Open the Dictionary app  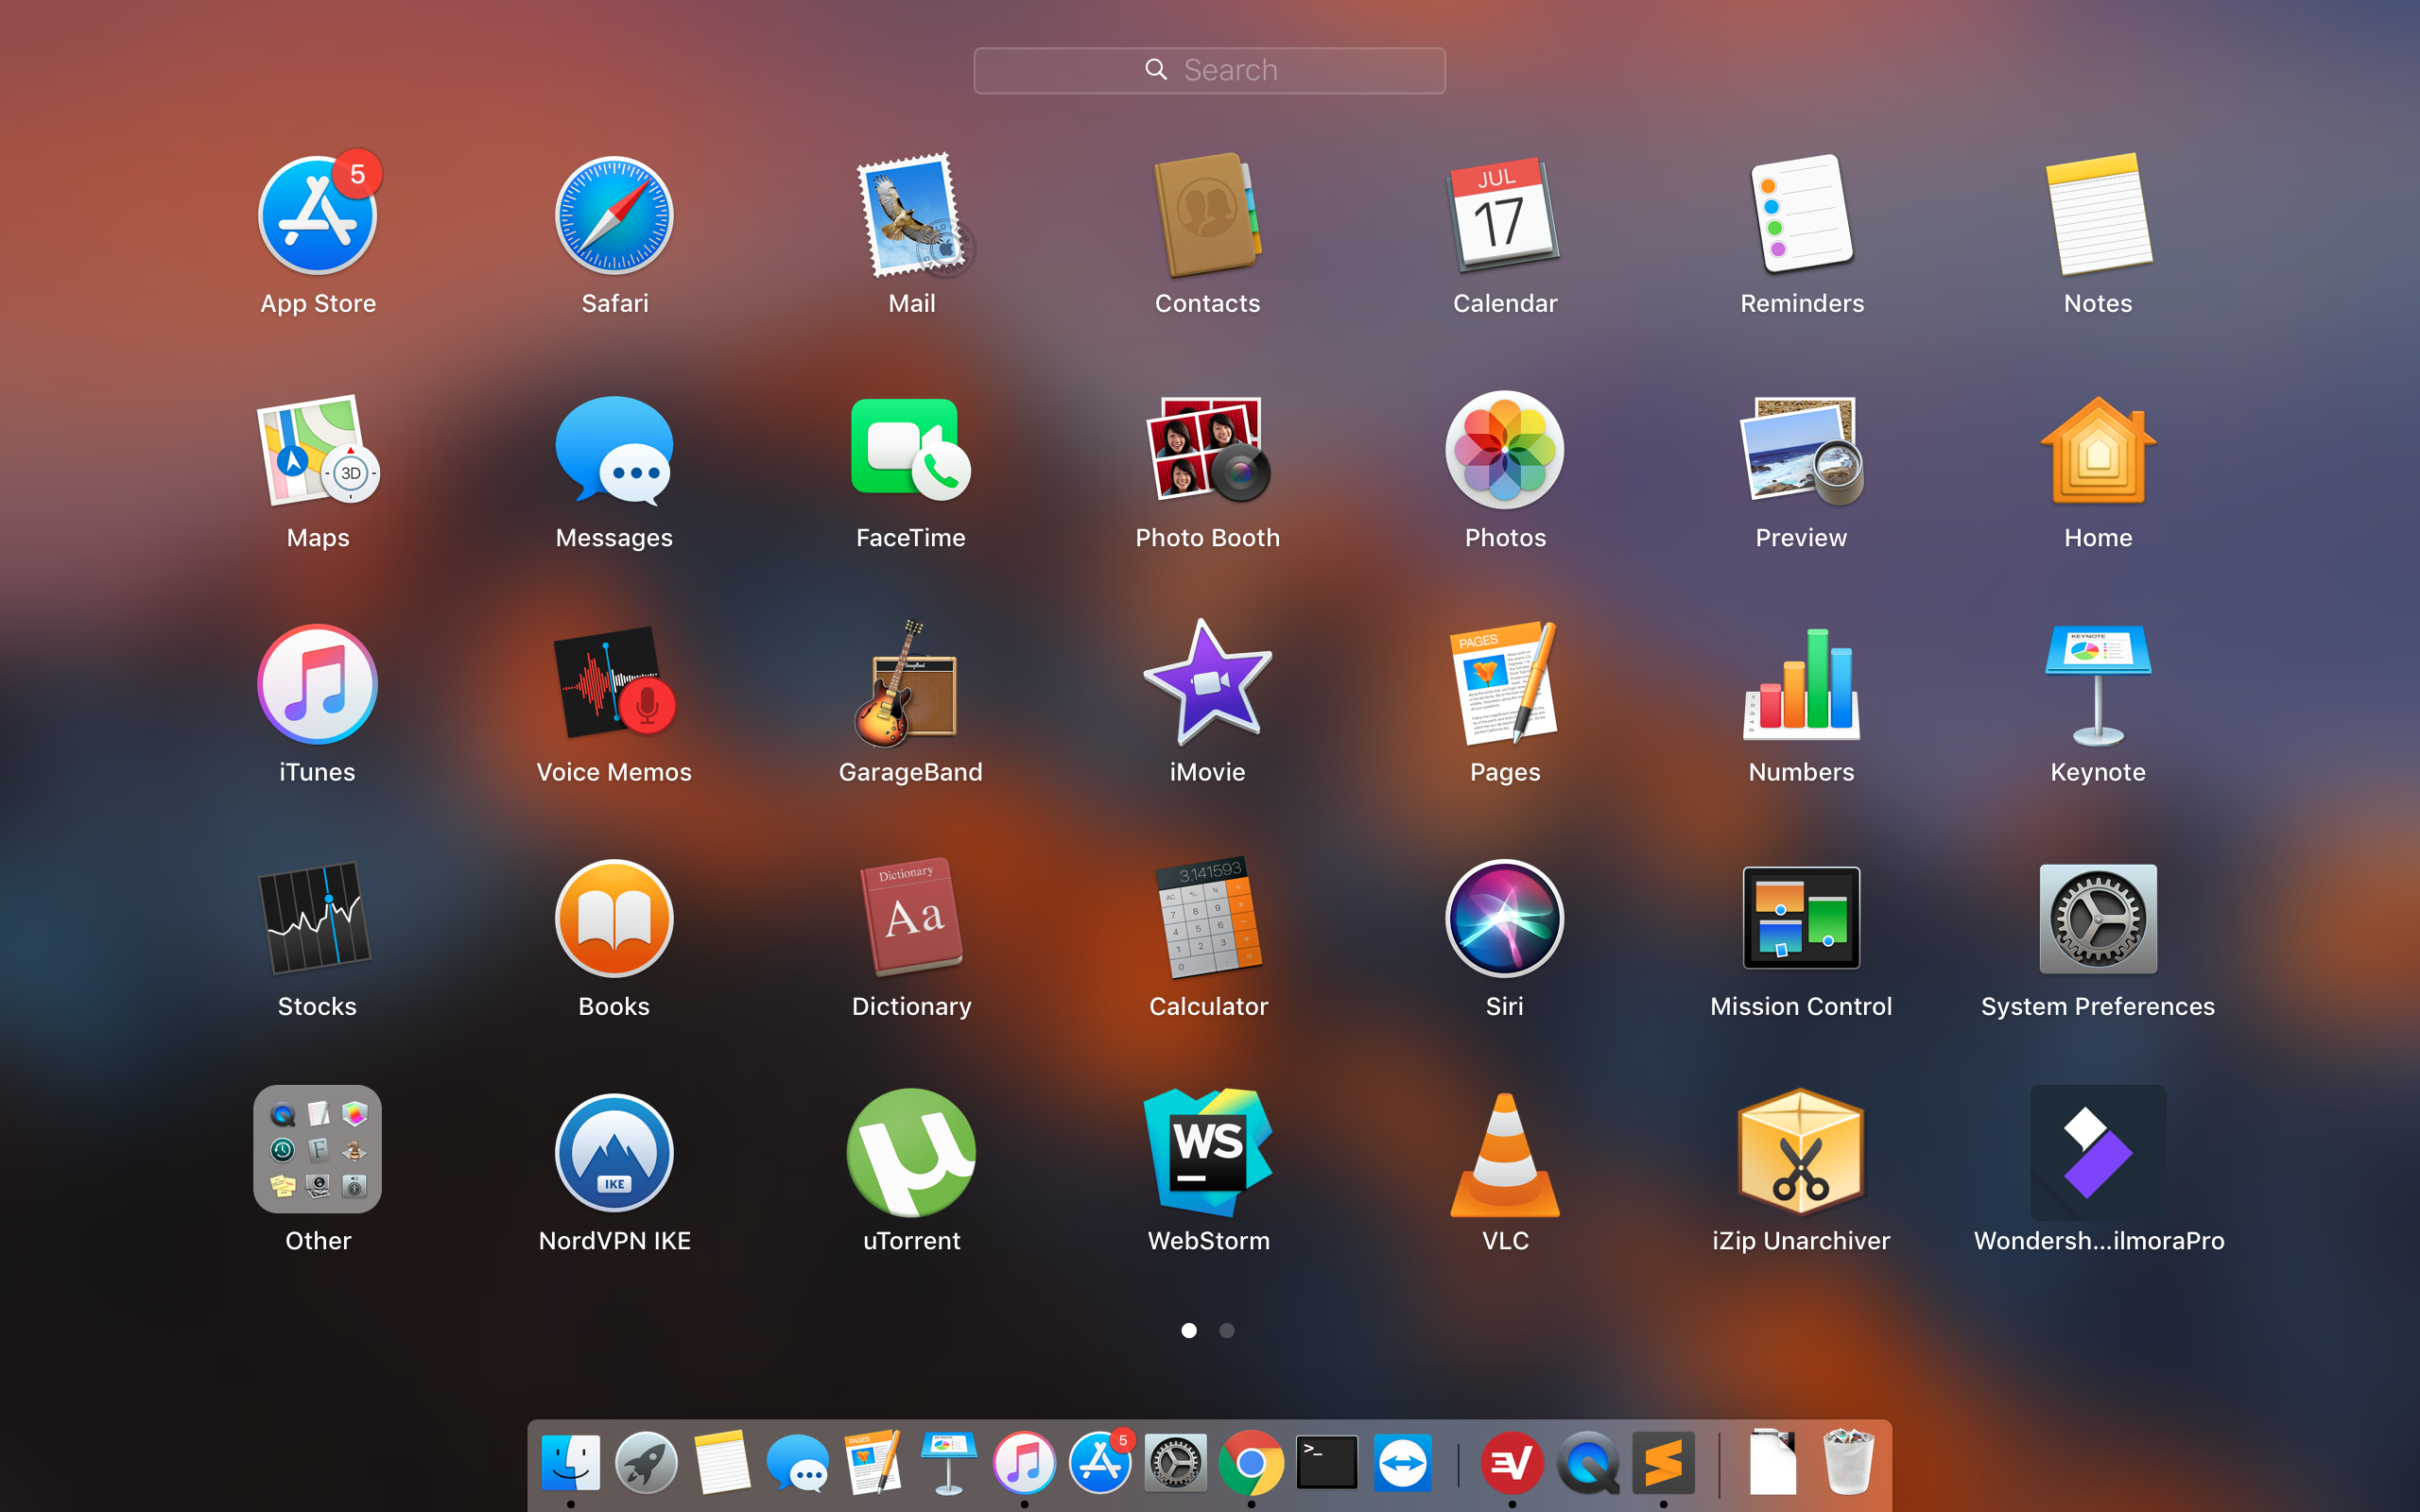[912, 918]
